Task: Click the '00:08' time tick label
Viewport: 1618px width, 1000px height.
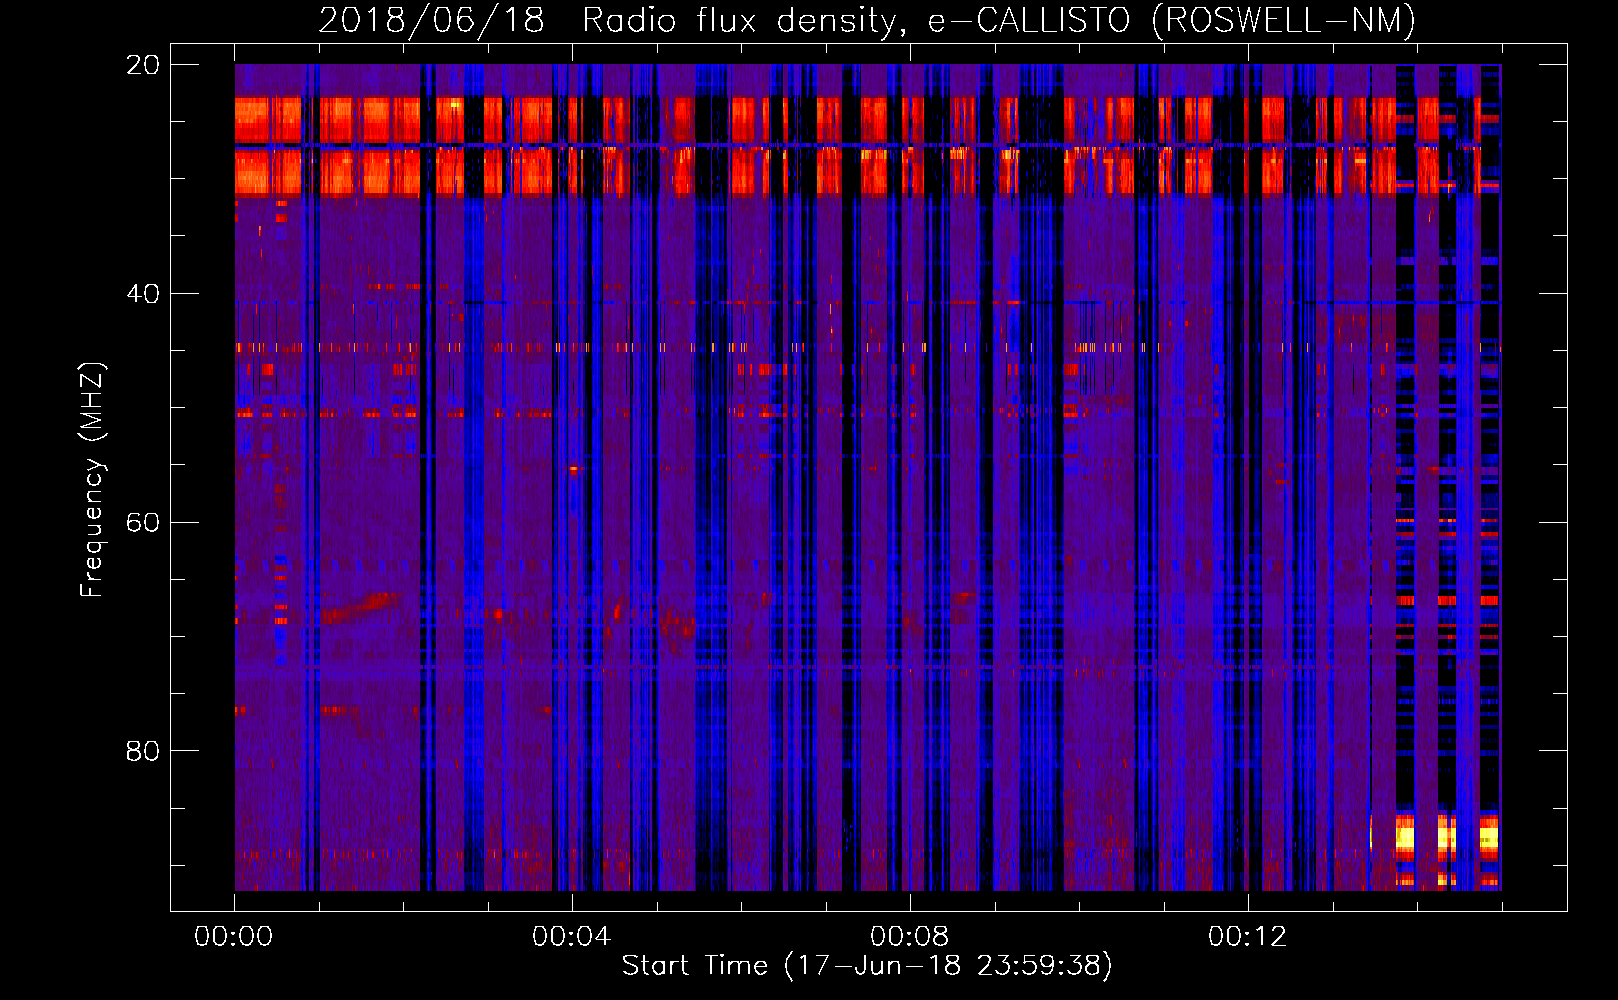Action: click(909, 936)
